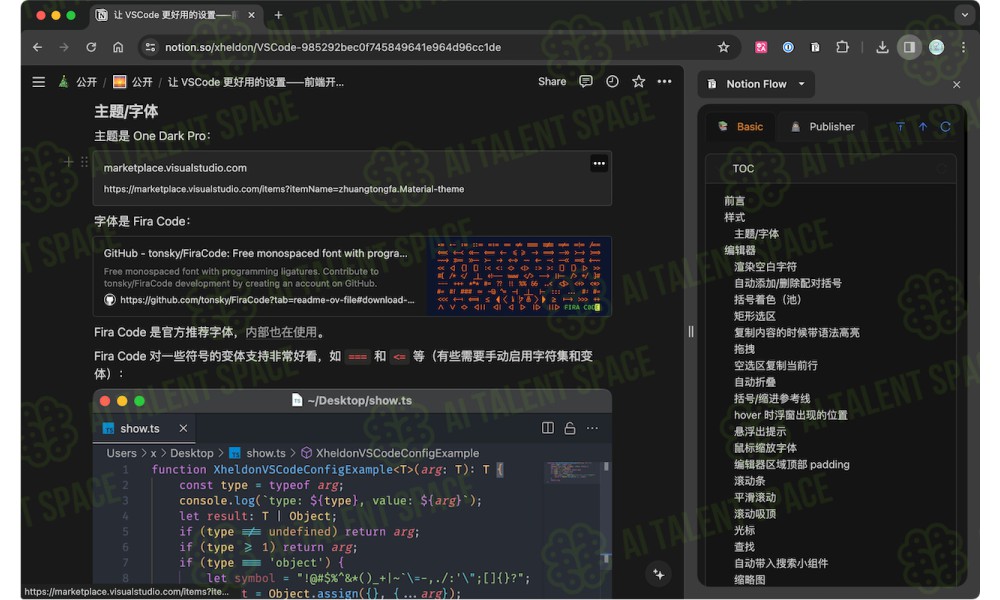This screenshot has height=600, width=1000.
Task: Click Desktop in the editor breadcrumb
Action: pos(192,453)
